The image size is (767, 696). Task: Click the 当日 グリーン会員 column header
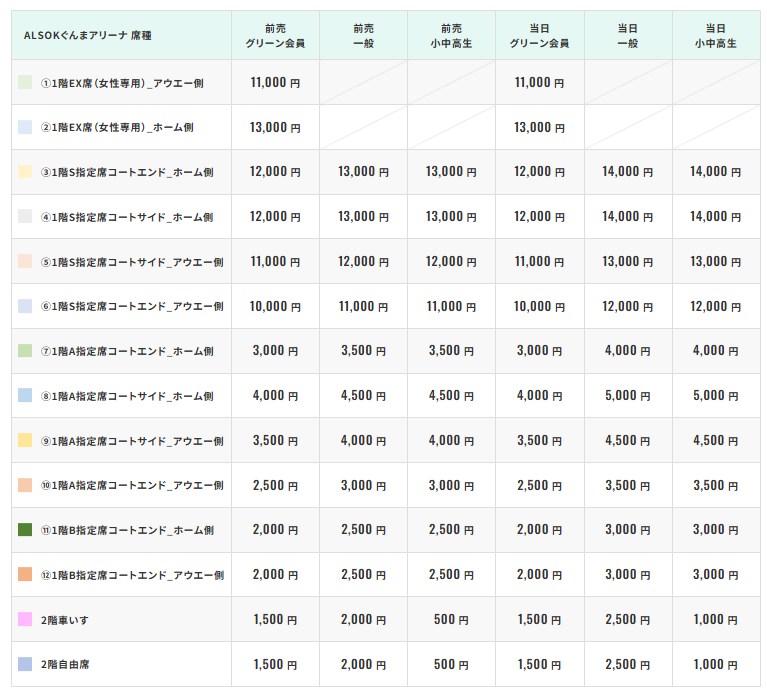pos(540,36)
